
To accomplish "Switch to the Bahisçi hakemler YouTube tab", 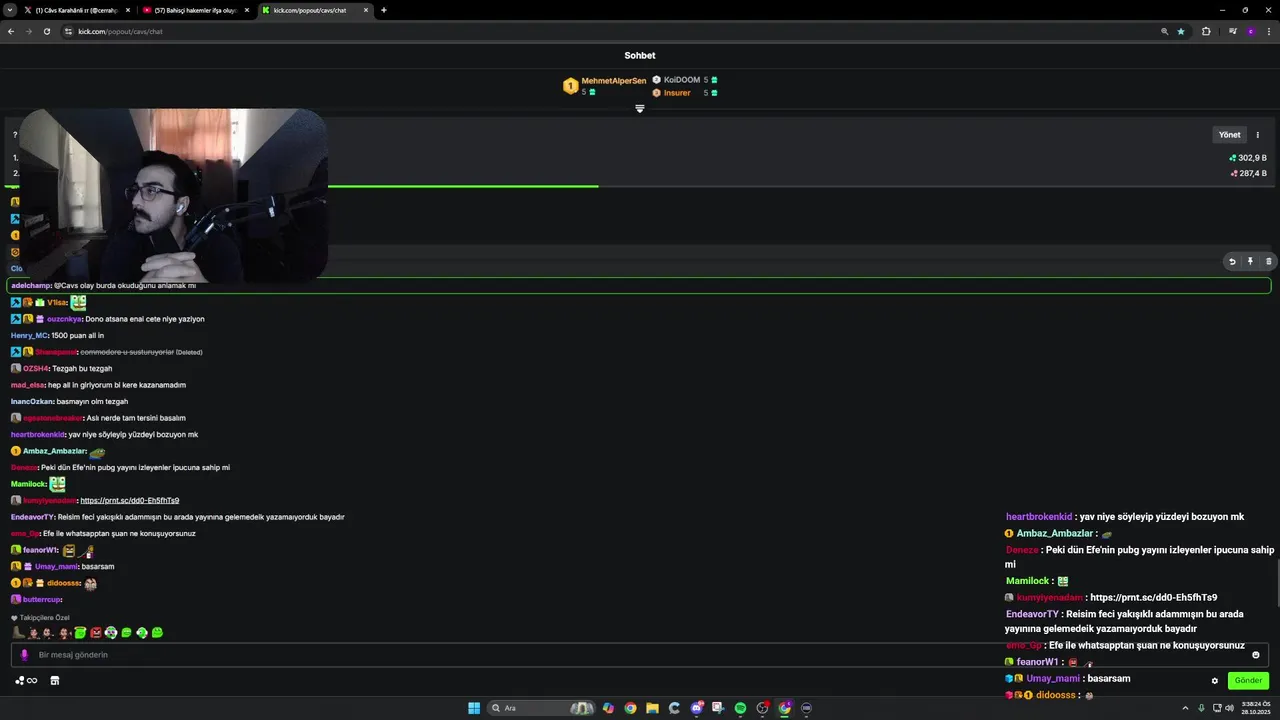I will pos(195,10).
